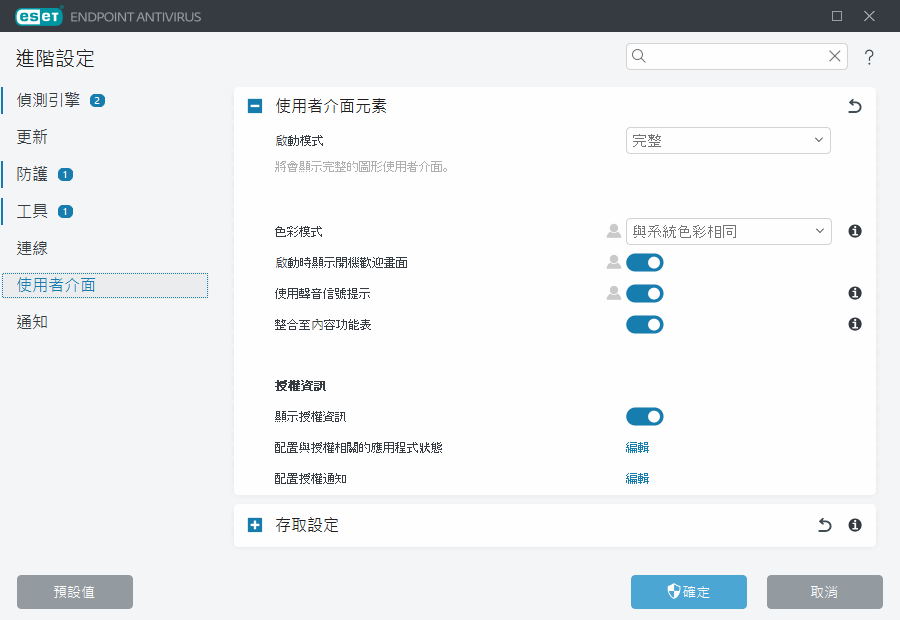
Task: Click the revert icon for 使用者介面元素 section
Action: click(x=854, y=107)
